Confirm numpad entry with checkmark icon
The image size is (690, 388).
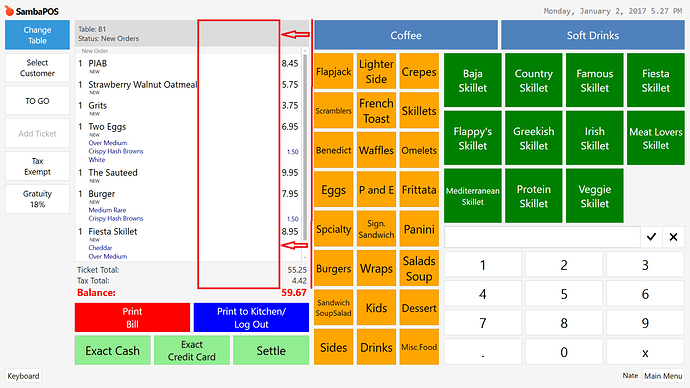(x=651, y=237)
